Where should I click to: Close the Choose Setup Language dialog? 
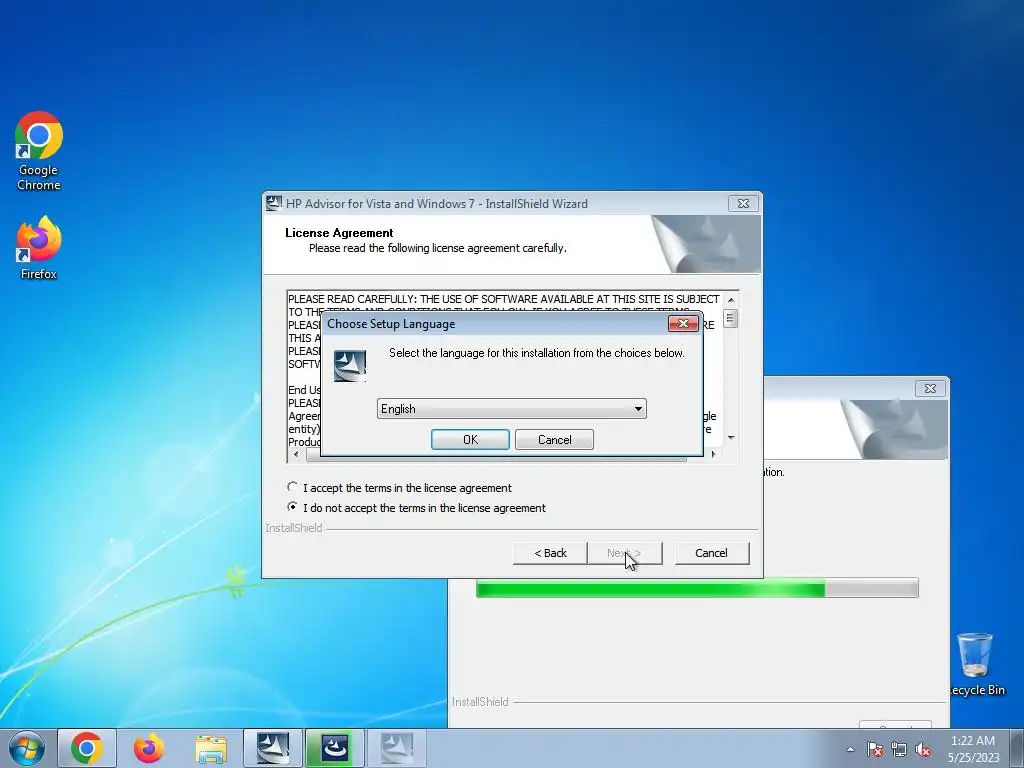coord(683,323)
